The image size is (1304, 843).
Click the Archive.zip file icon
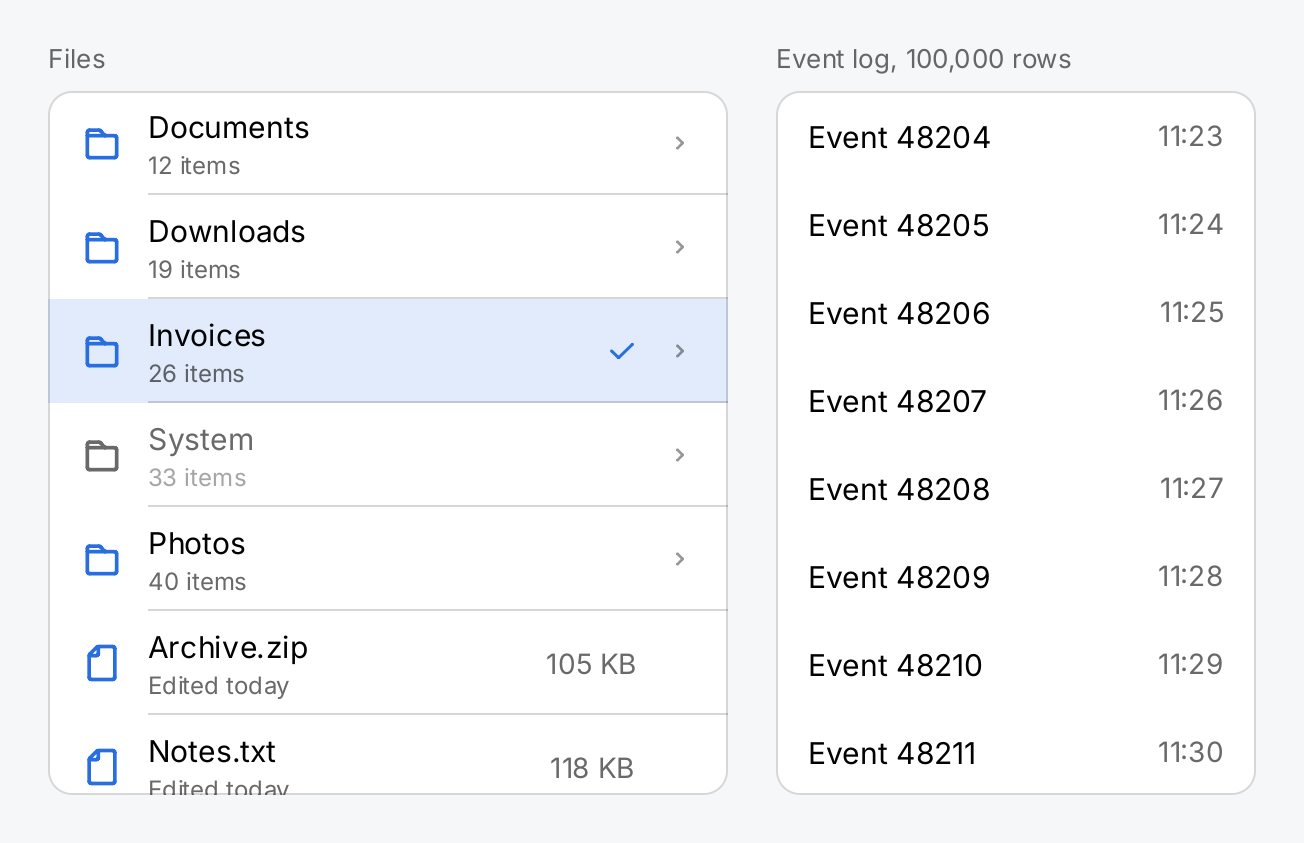(102, 663)
